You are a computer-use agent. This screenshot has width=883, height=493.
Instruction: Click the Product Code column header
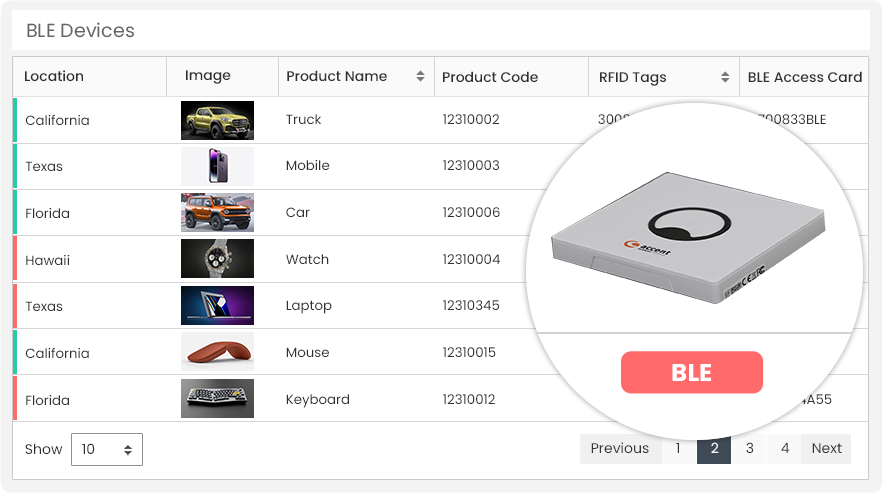click(x=490, y=77)
